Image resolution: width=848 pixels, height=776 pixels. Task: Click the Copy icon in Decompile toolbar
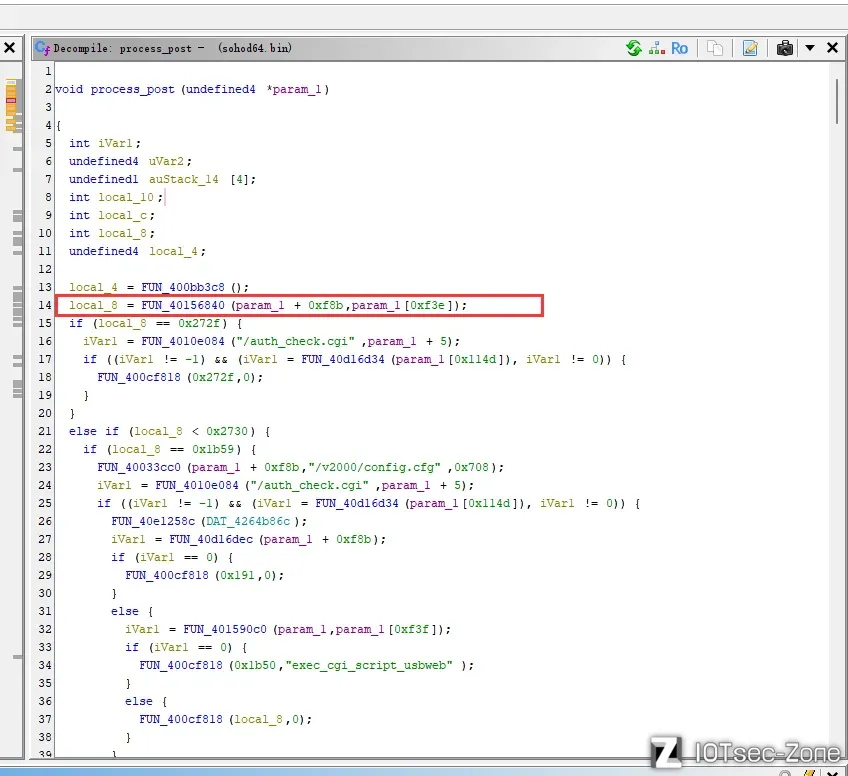714,48
